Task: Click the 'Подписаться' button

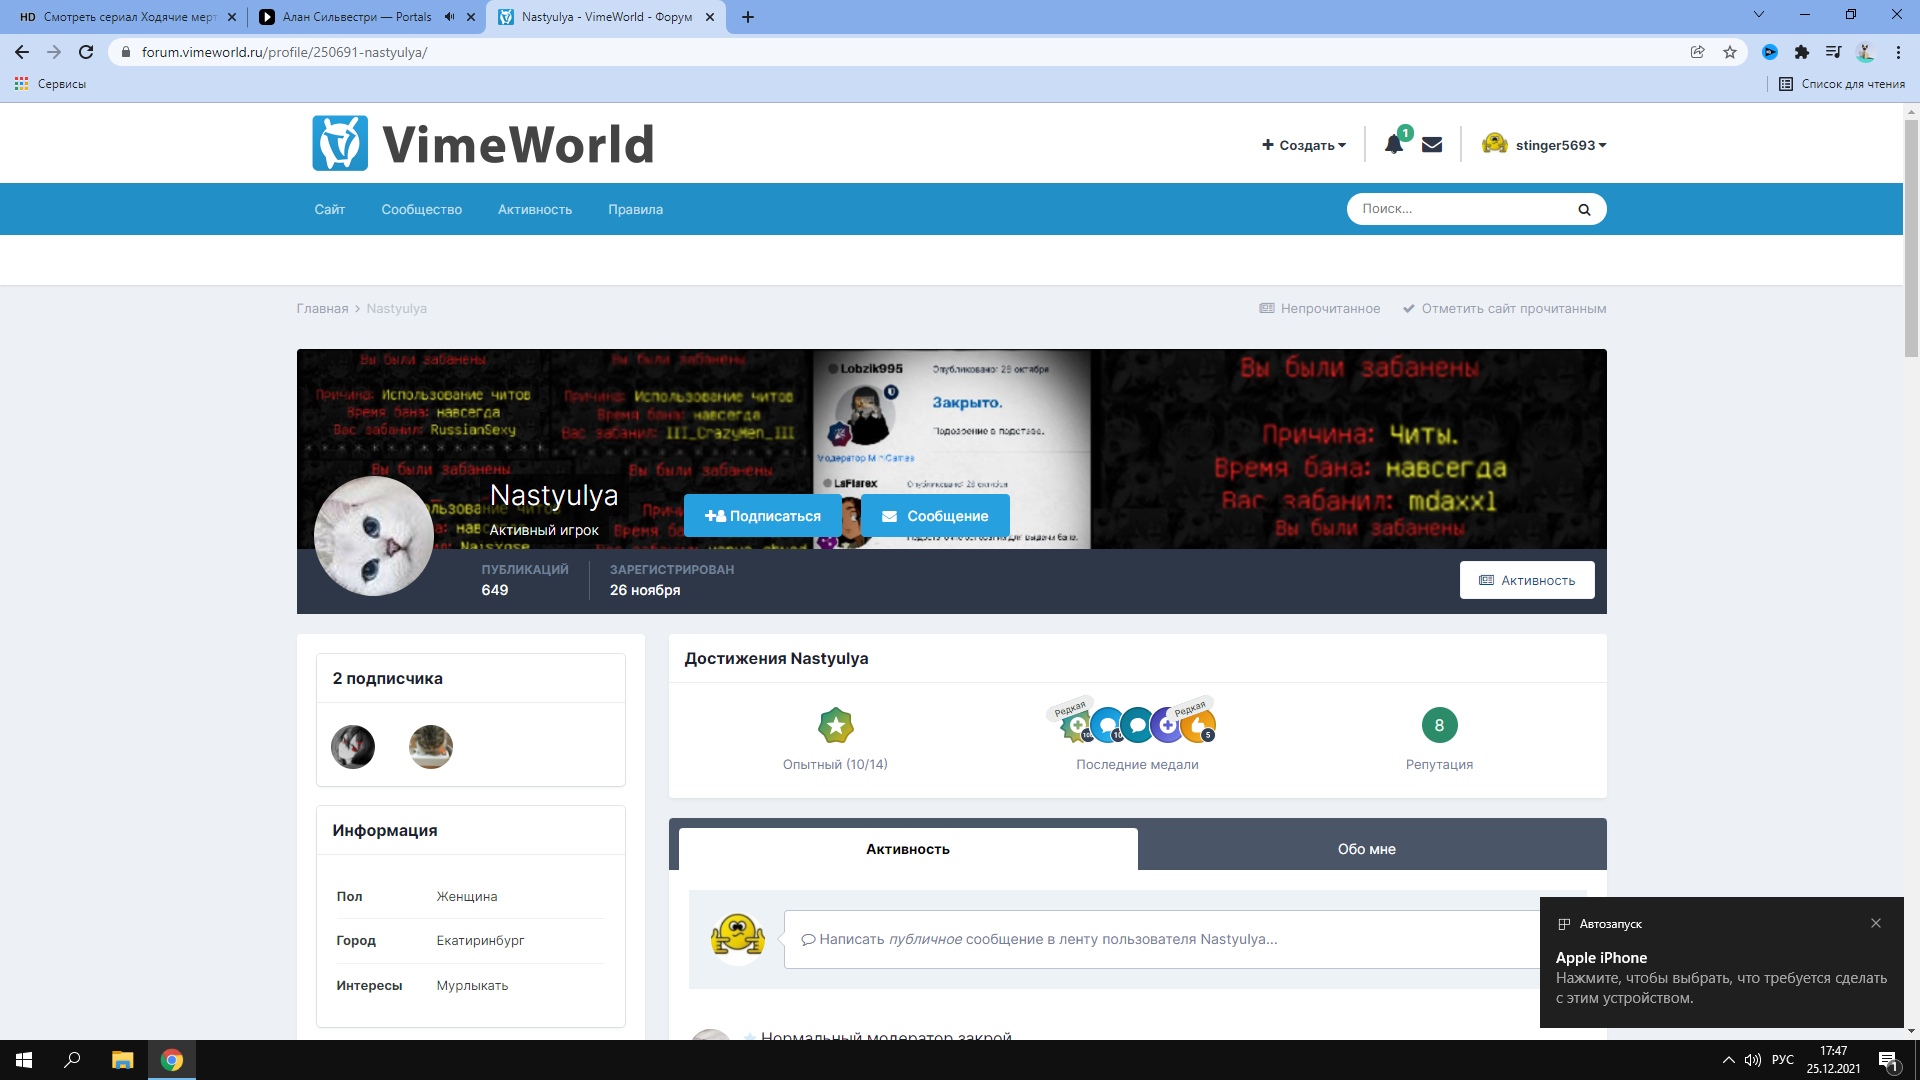Action: (x=762, y=516)
